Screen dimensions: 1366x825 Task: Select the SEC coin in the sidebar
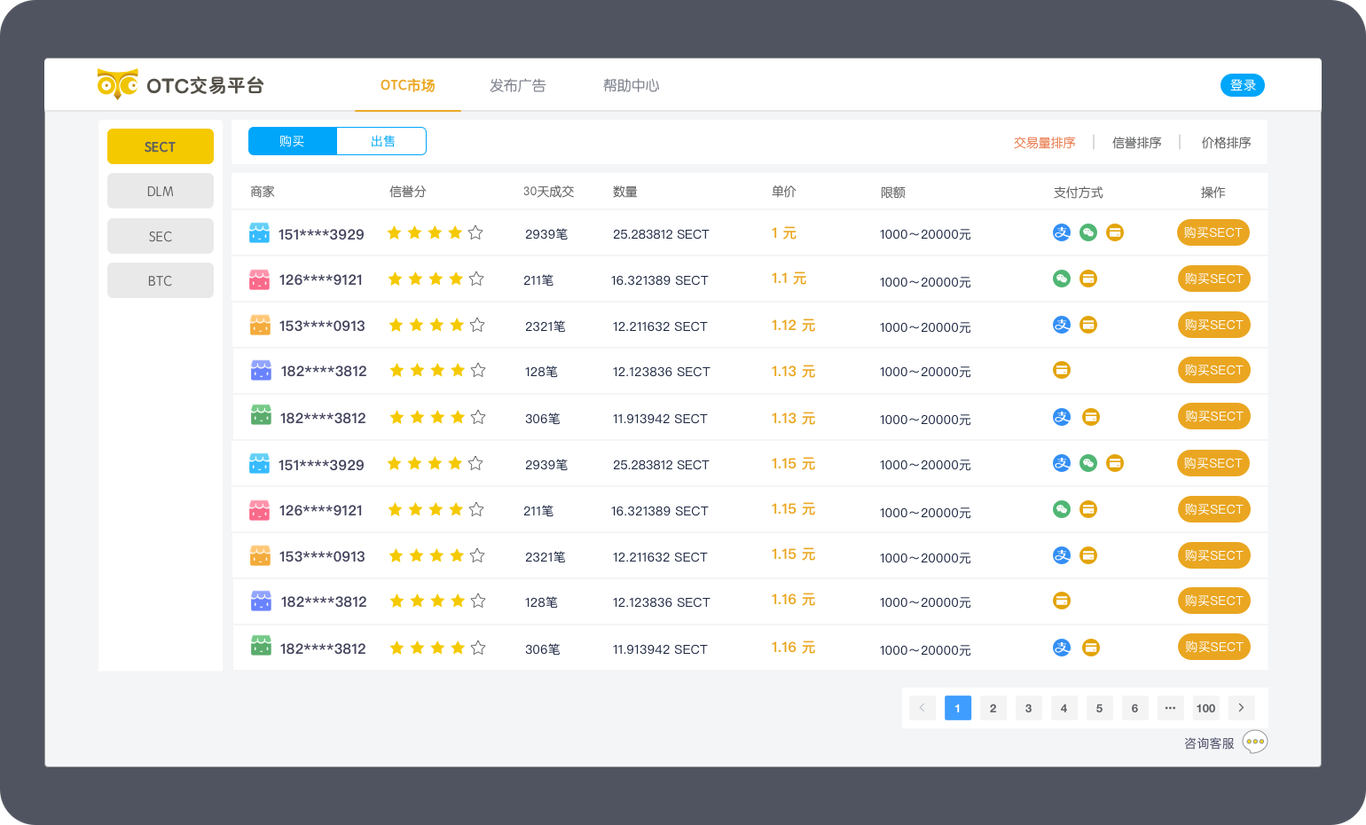(x=160, y=236)
